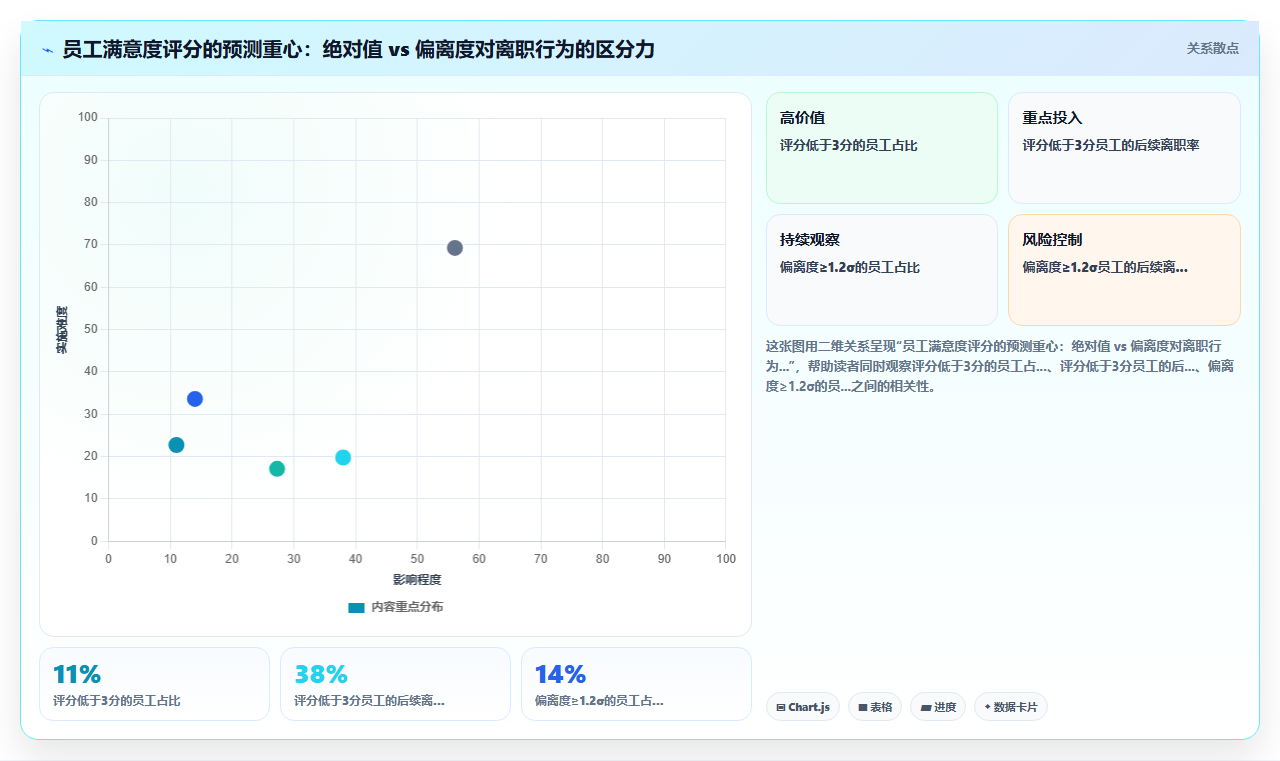1280x761 pixels.
Task: Open the 持续观察 card
Action: coord(882,270)
